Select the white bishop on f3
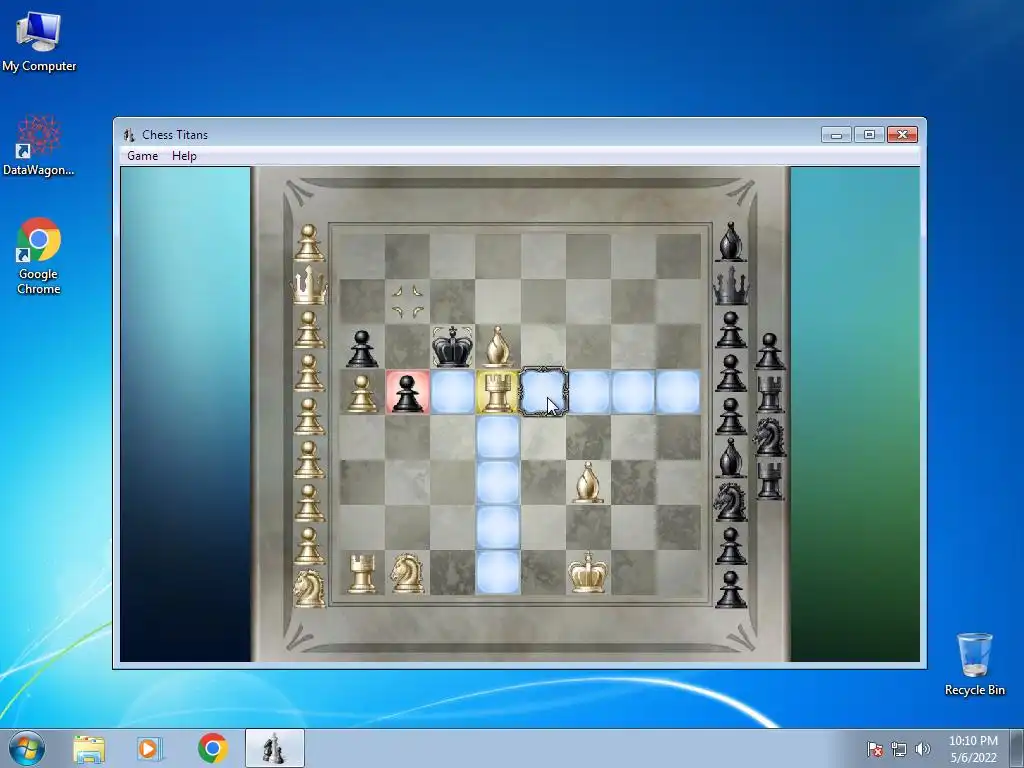1024x768 pixels. pos(588,482)
